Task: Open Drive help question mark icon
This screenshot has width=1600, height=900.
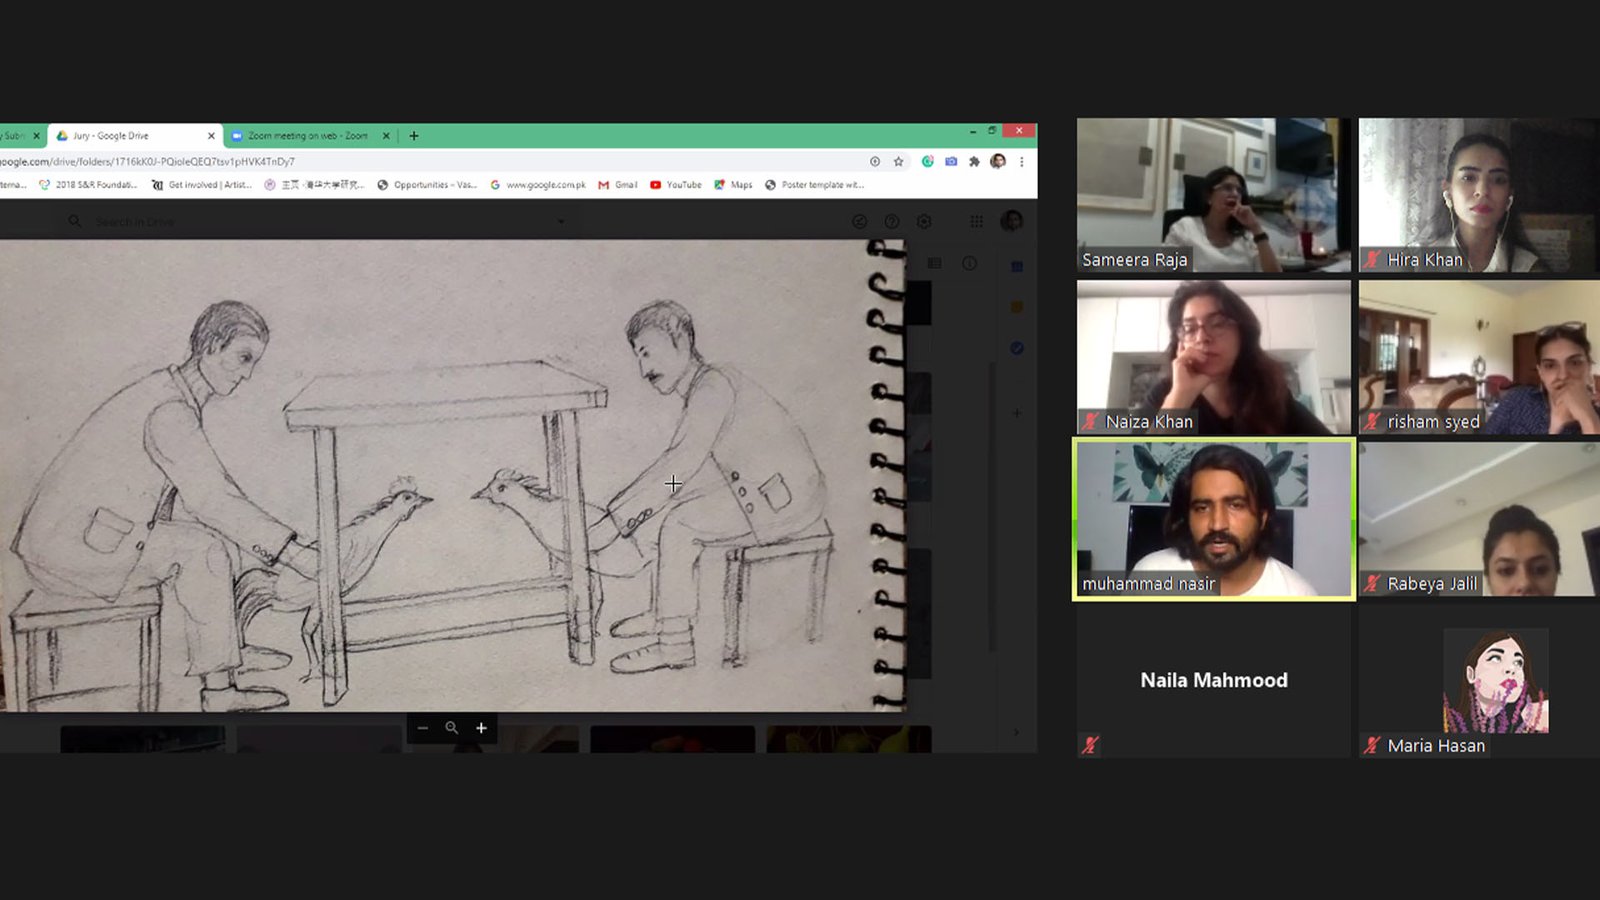Action: tap(891, 221)
